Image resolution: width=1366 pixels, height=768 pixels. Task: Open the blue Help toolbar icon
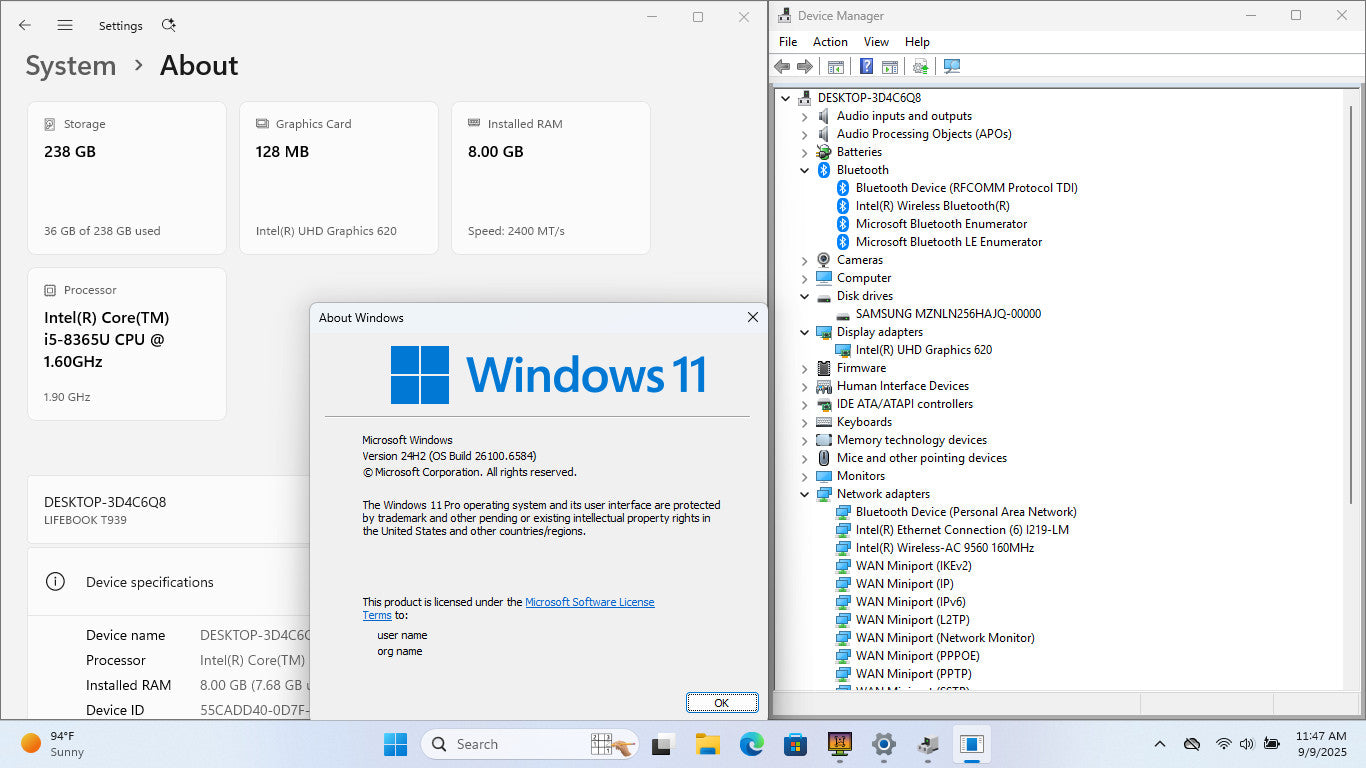pyautogui.click(x=866, y=66)
